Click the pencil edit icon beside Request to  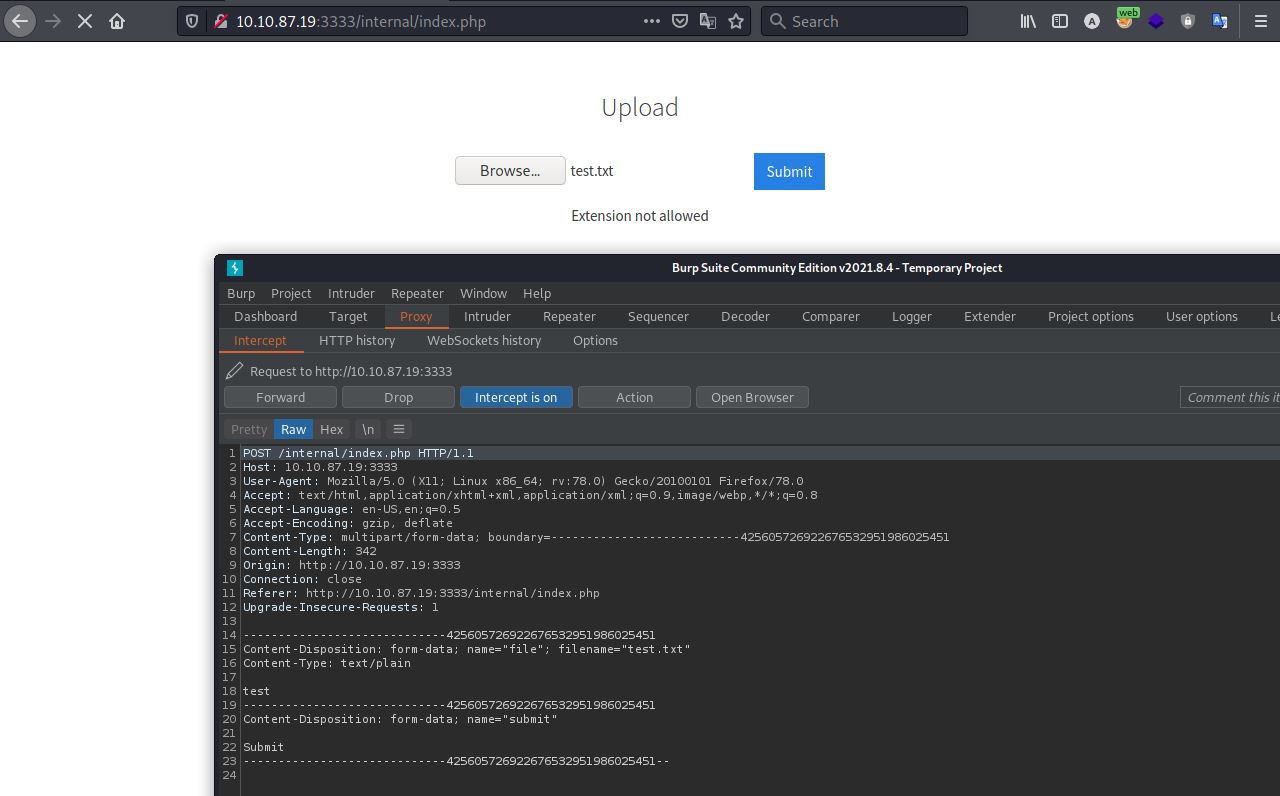[235, 371]
